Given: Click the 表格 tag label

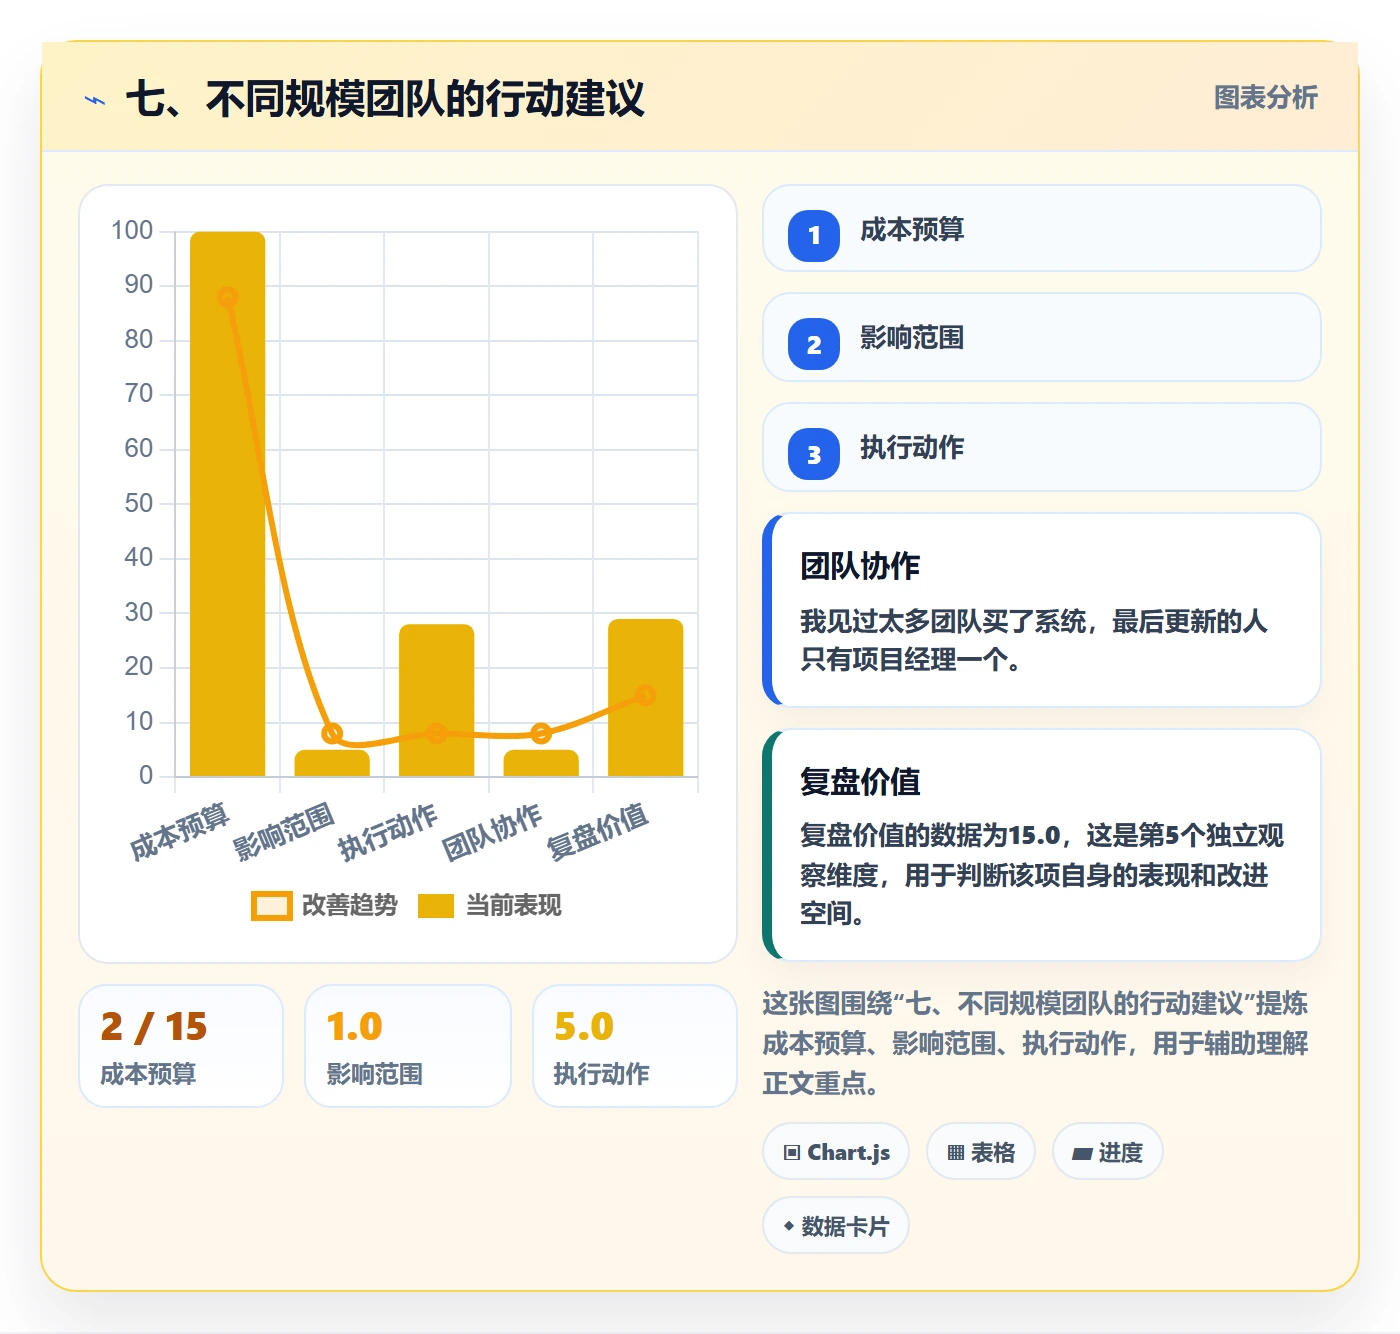Looking at the screenshot, I should [993, 1152].
